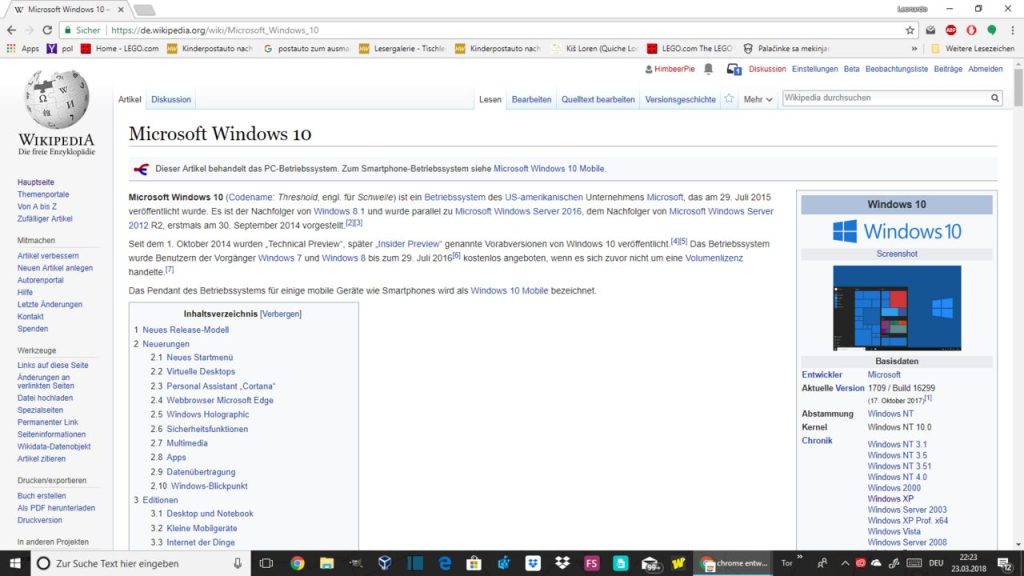Image resolution: width=1024 pixels, height=576 pixels.
Task: Open File Explorer from the taskbar
Action: [327, 563]
